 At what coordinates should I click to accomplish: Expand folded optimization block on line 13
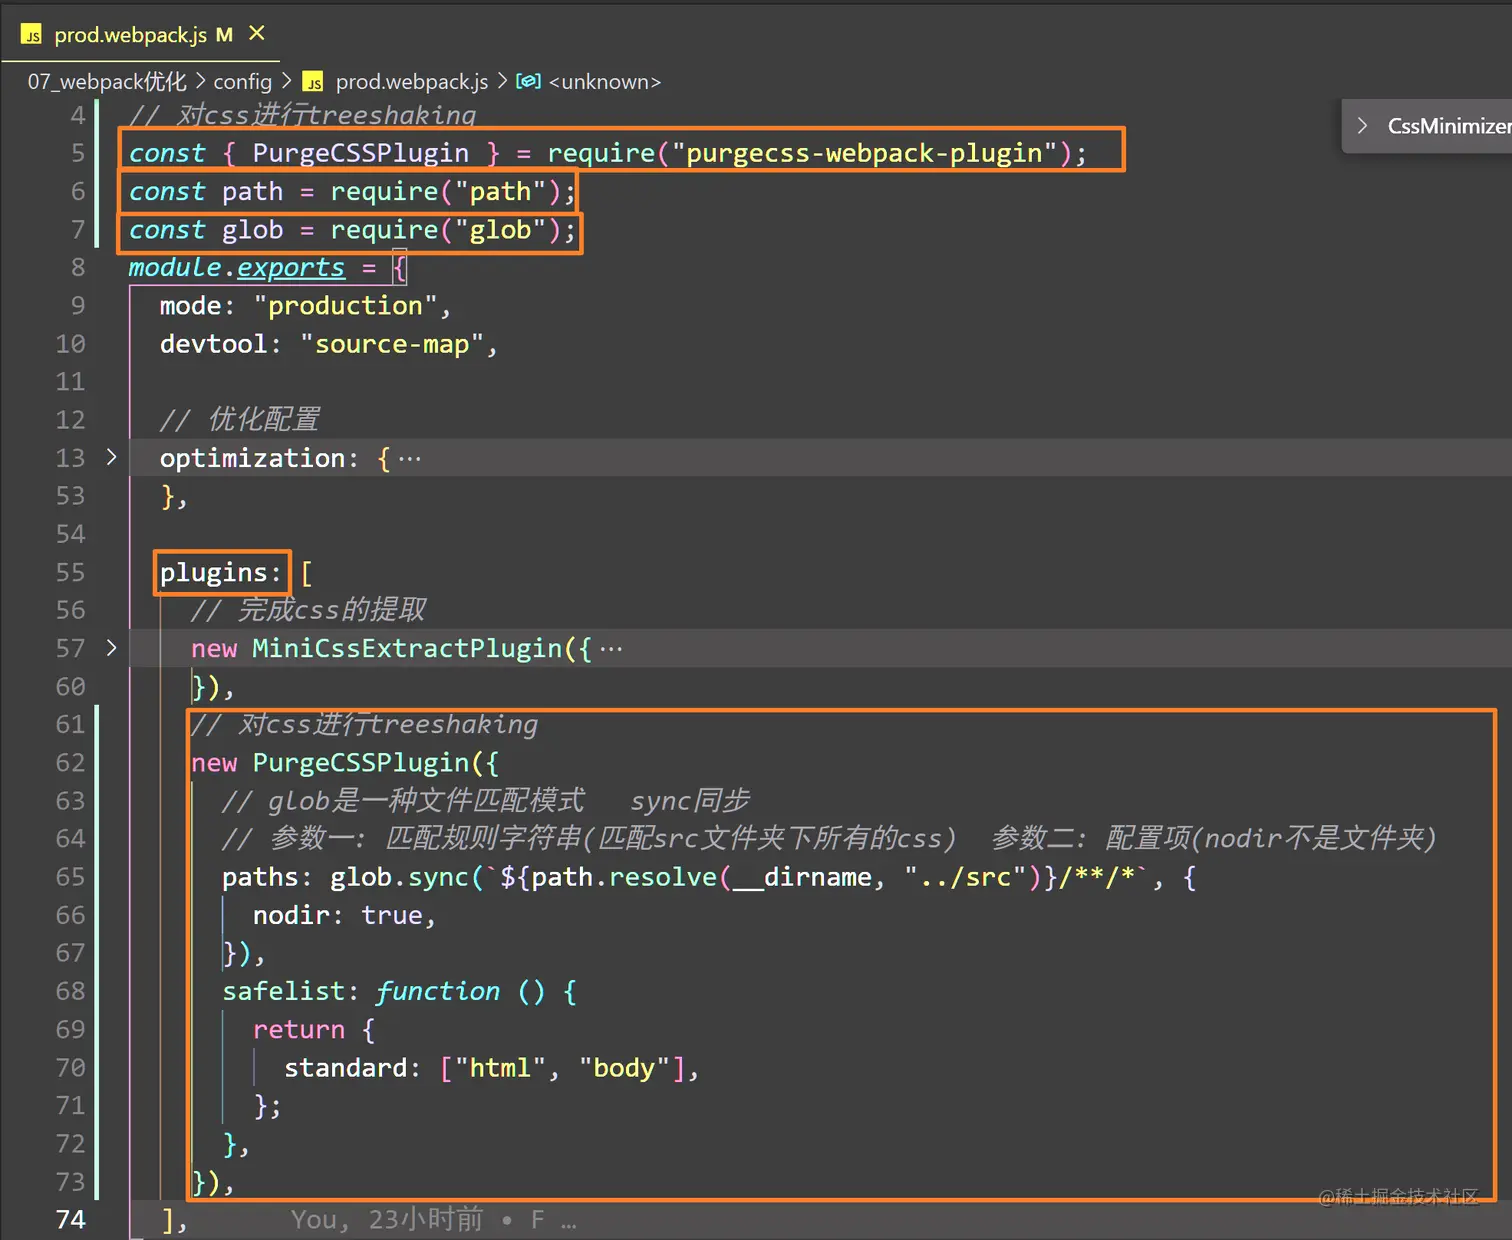tap(111, 457)
